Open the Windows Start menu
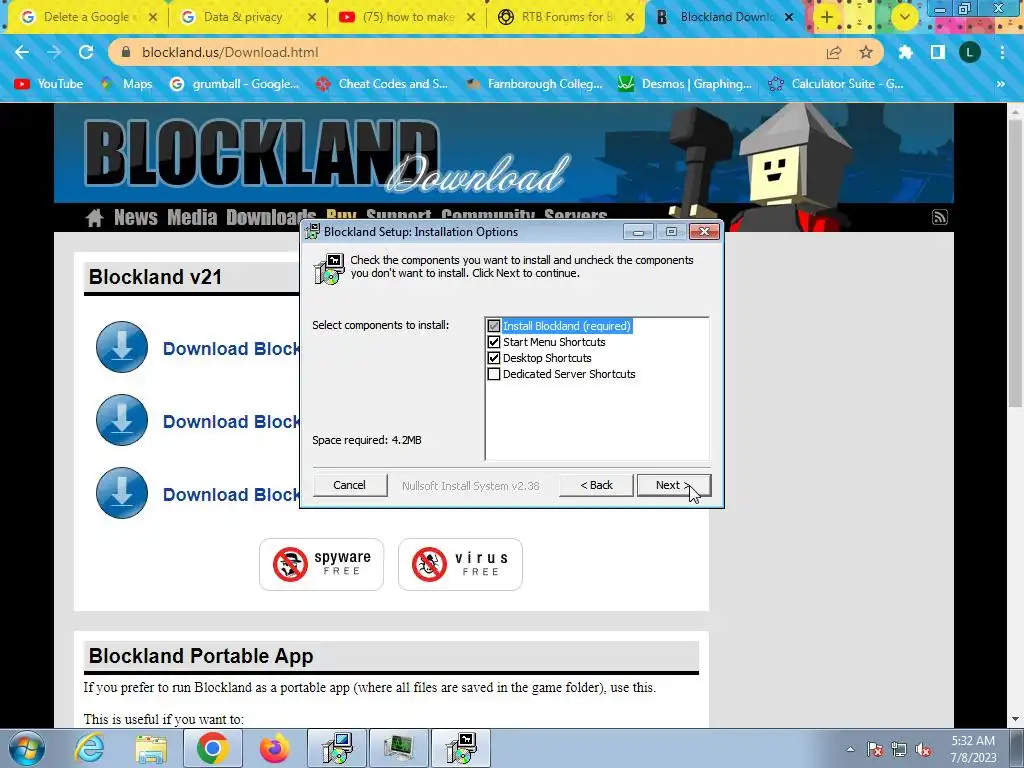This screenshot has width=1024, height=768. point(27,748)
